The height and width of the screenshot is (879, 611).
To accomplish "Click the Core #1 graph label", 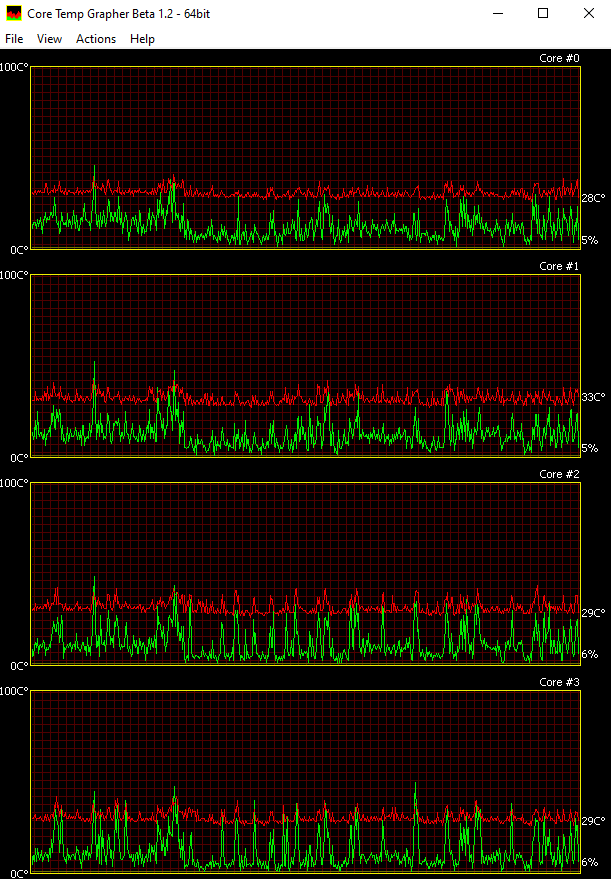I will [x=559, y=266].
